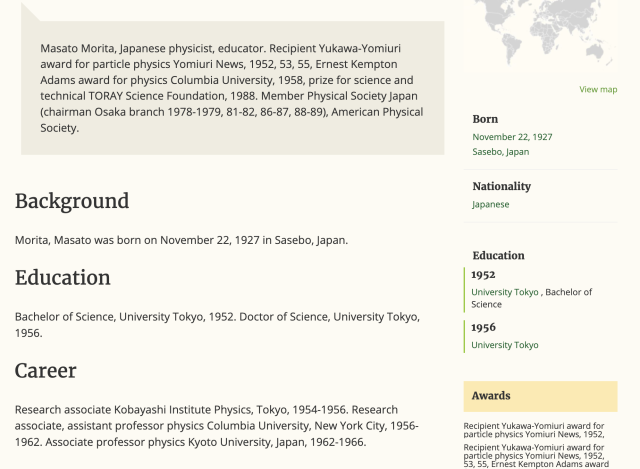Follow the Sasebo, Japan birthplace link
Viewport: 640px width, 469px height.
(x=500, y=152)
